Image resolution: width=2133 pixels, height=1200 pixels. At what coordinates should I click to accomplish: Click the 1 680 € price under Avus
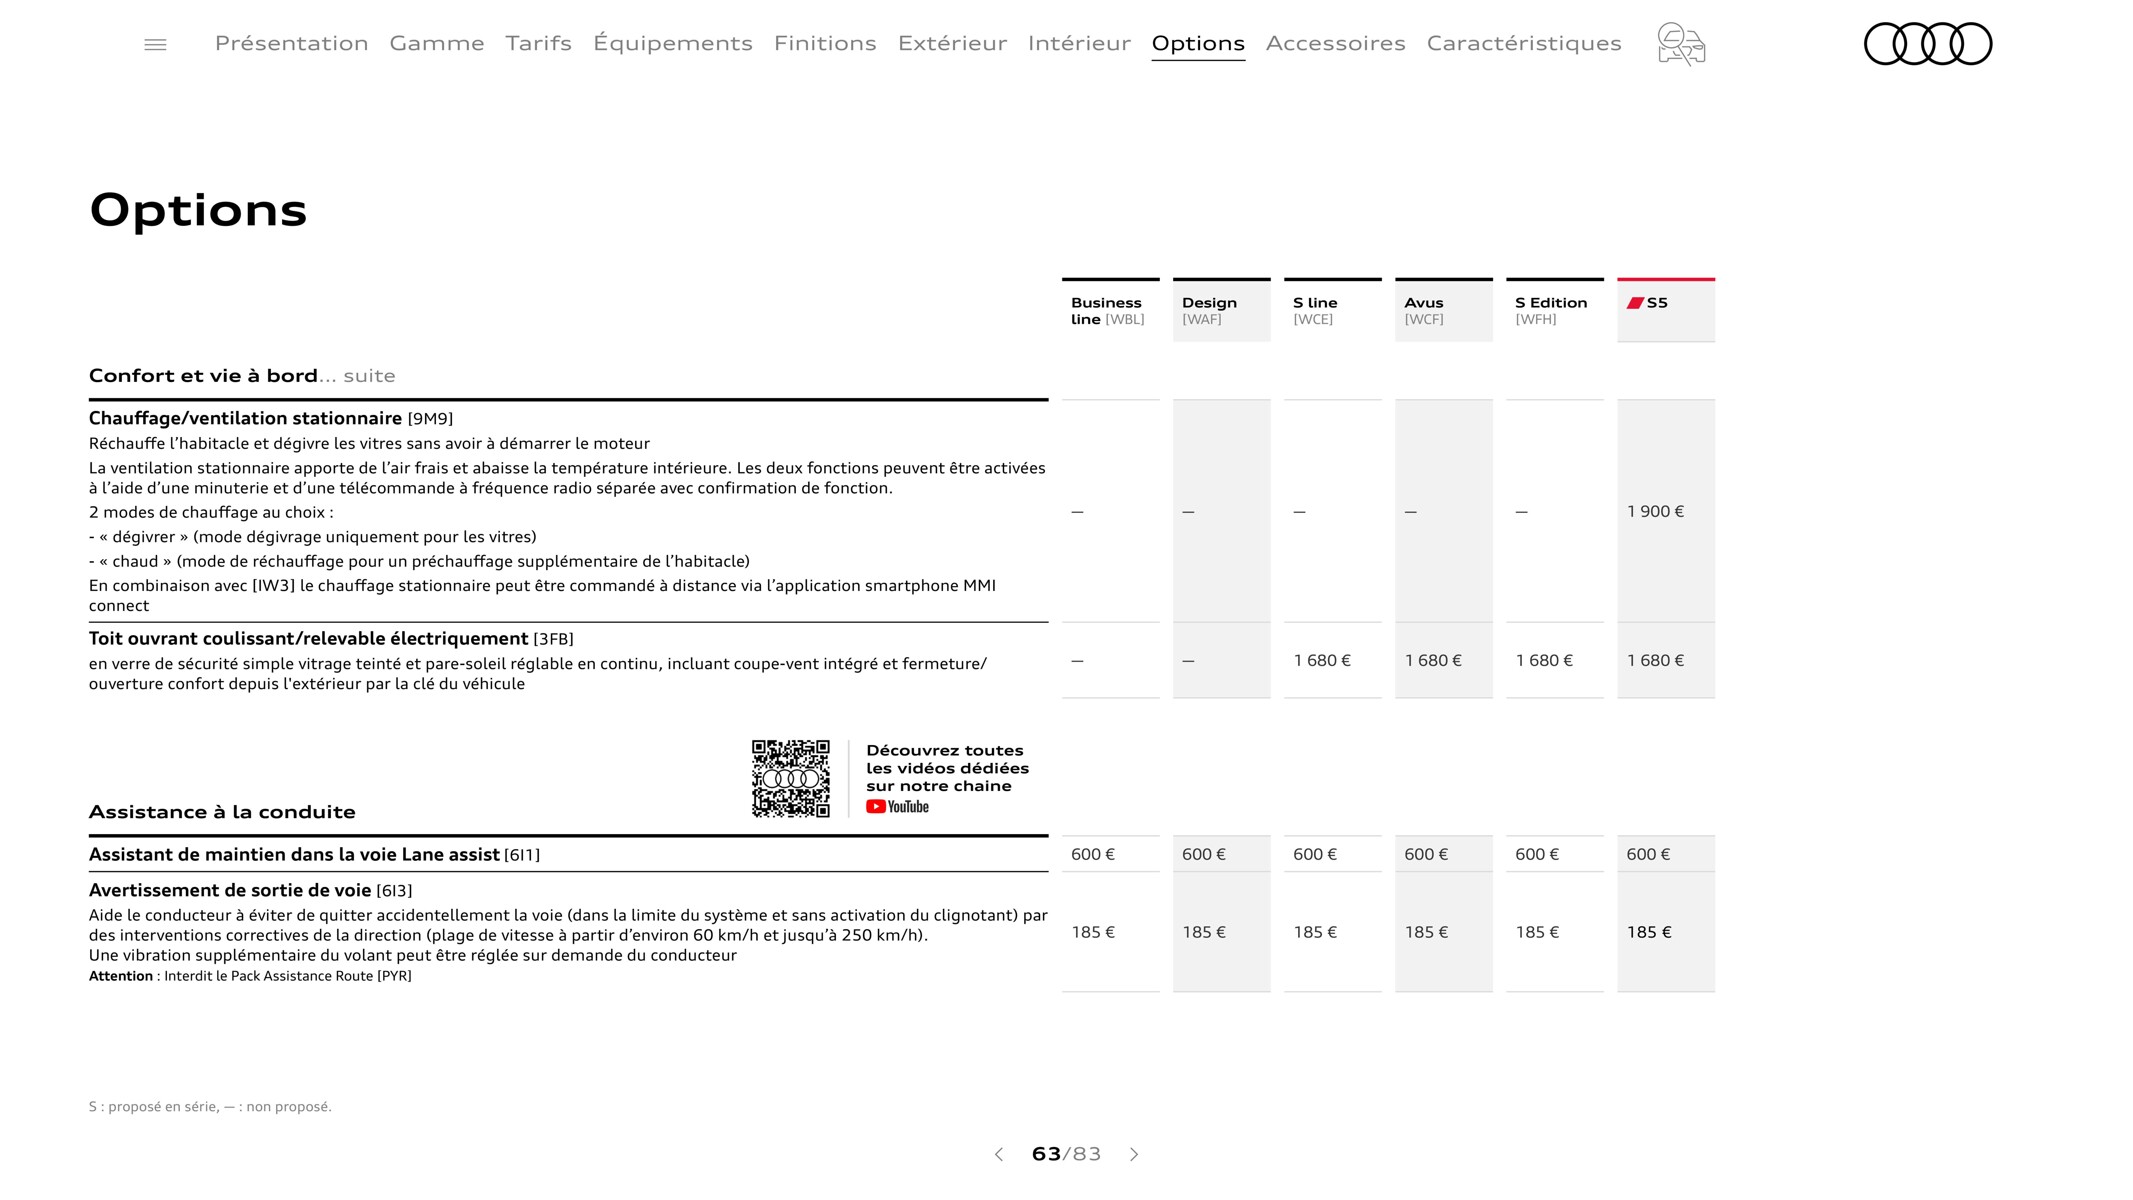pyautogui.click(x=1433, y=660)
